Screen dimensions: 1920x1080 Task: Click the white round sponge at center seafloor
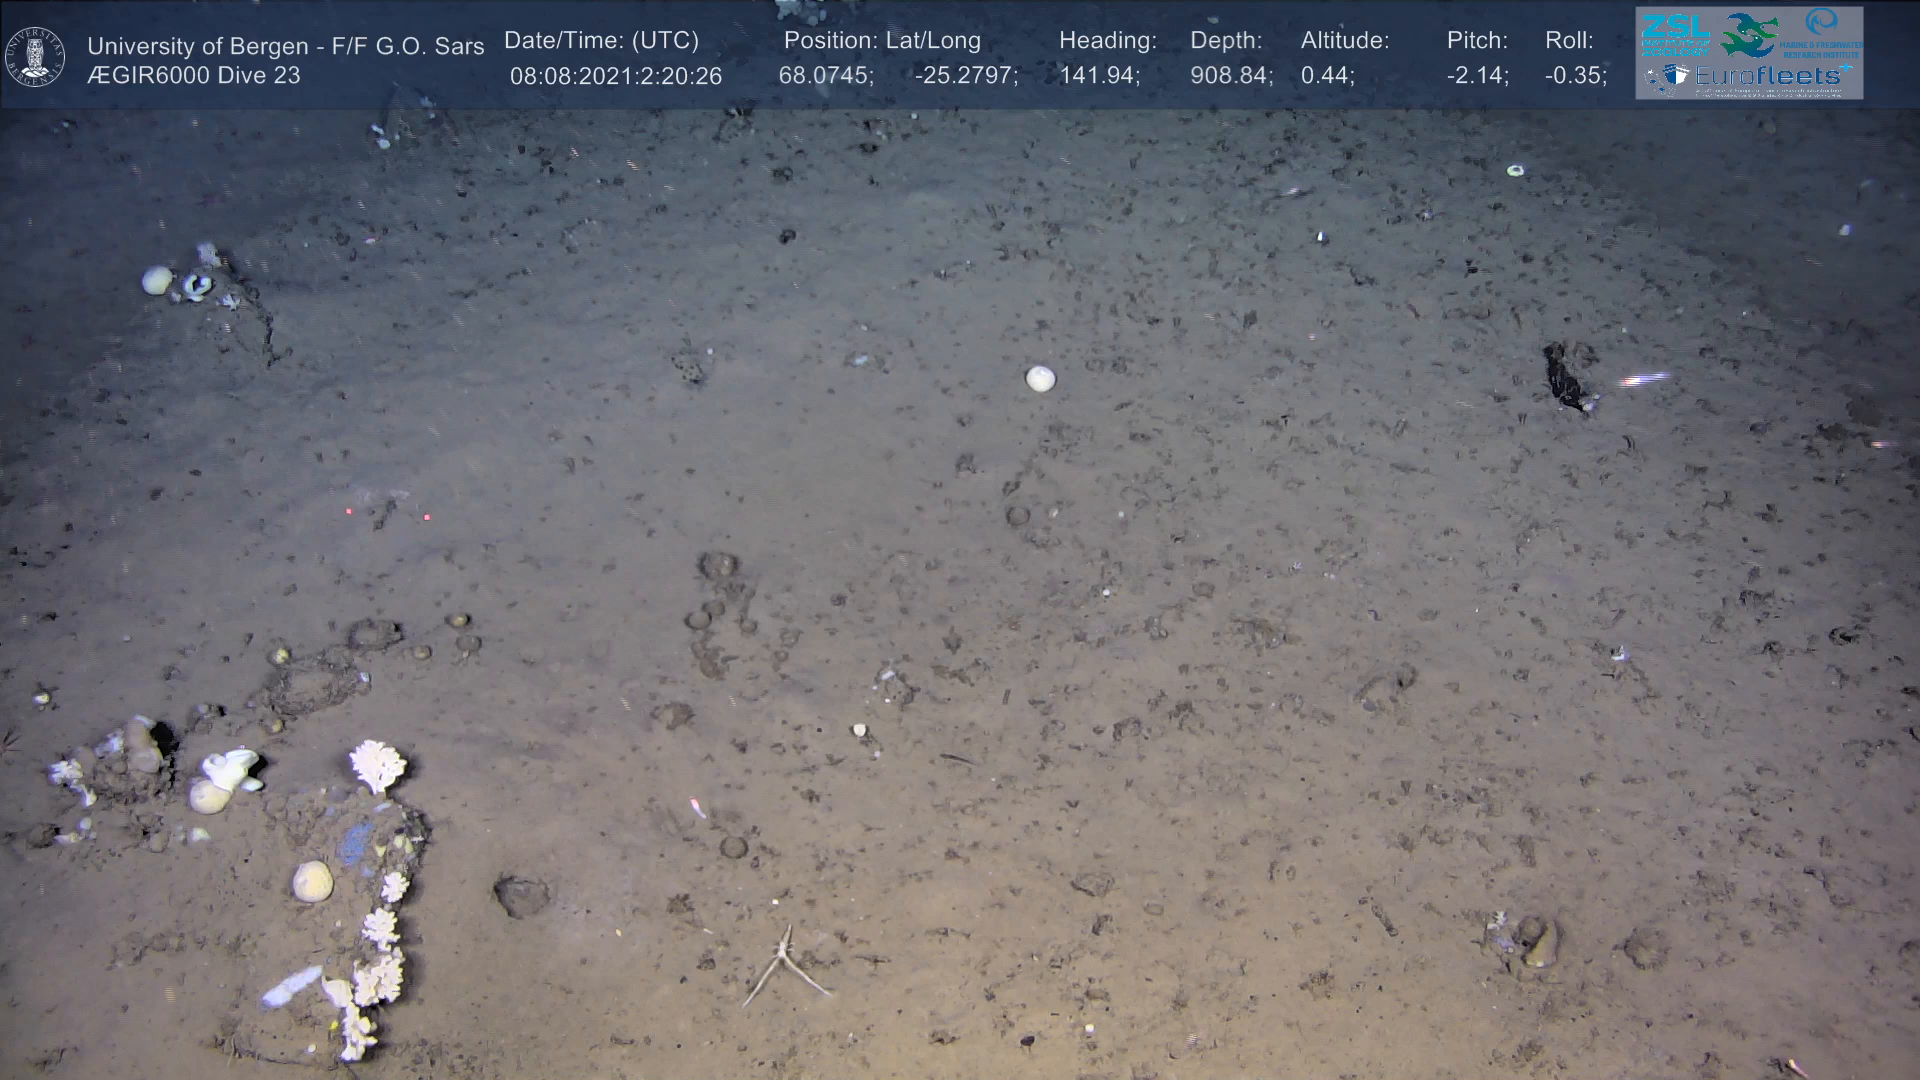point(1040,378)
